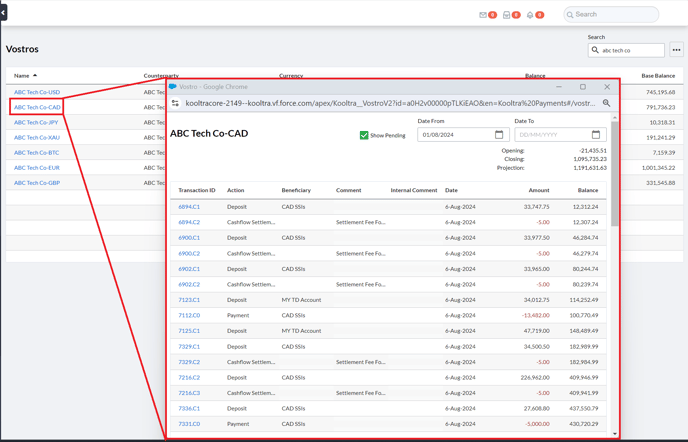Image resolution: width=688 pixels, height=442 pixels.
Task: Open the Date From calendar picker
Action: [499, 135]
